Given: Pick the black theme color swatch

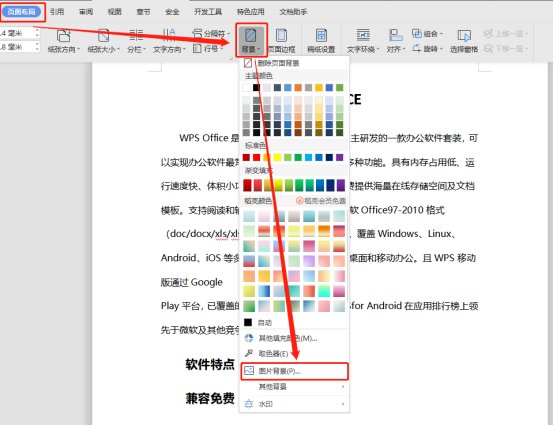Looking at the screenshot, I should pyautogui.click(x=257, y=87).
